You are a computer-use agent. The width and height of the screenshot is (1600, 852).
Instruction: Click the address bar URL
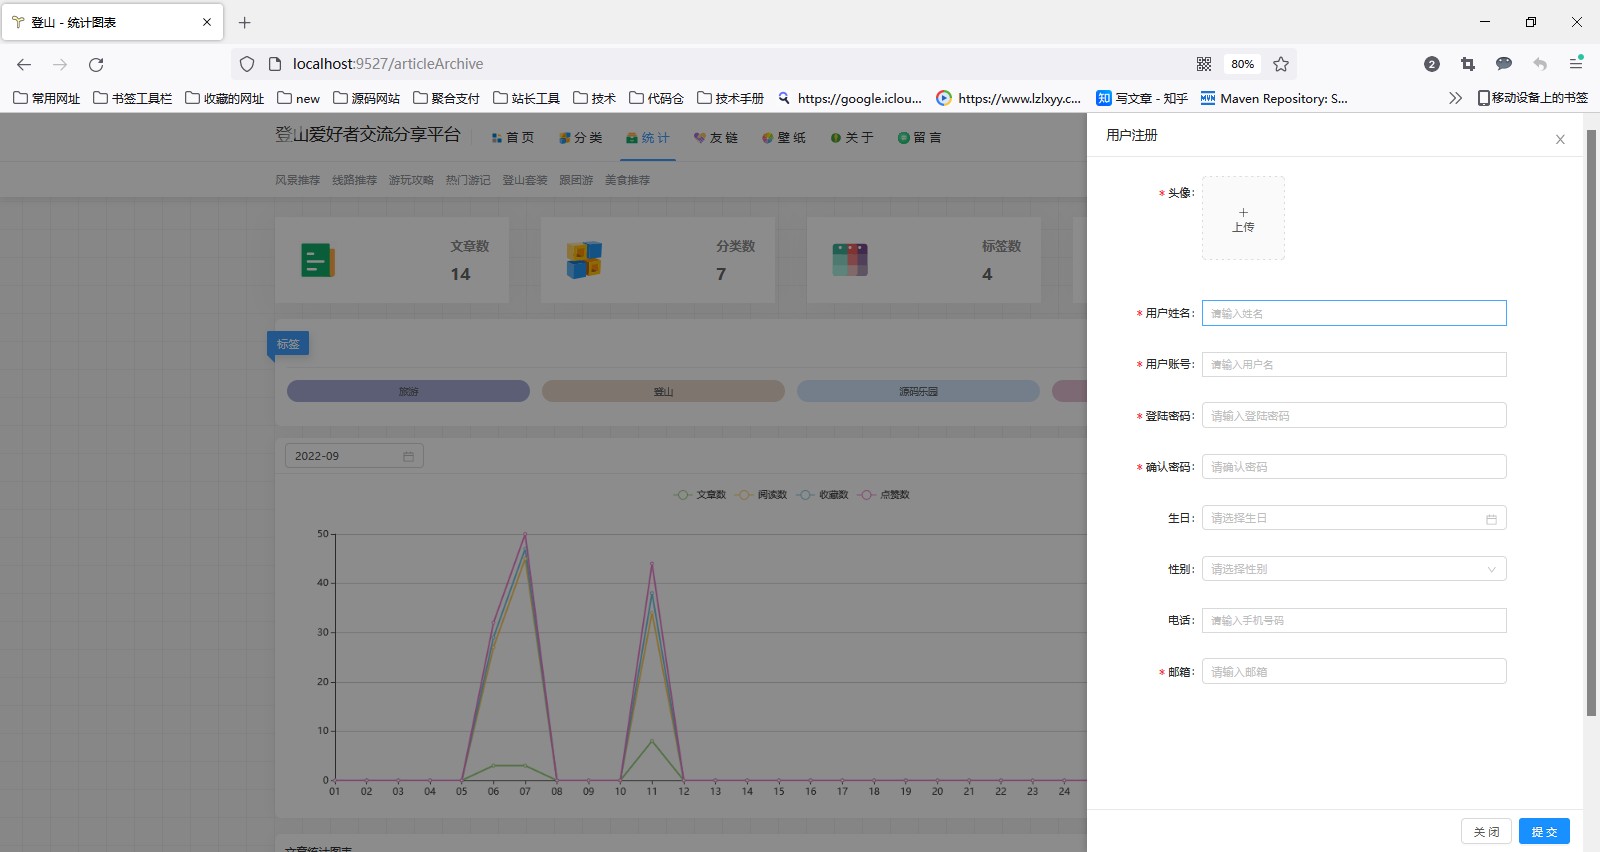(x=388, y=64)
